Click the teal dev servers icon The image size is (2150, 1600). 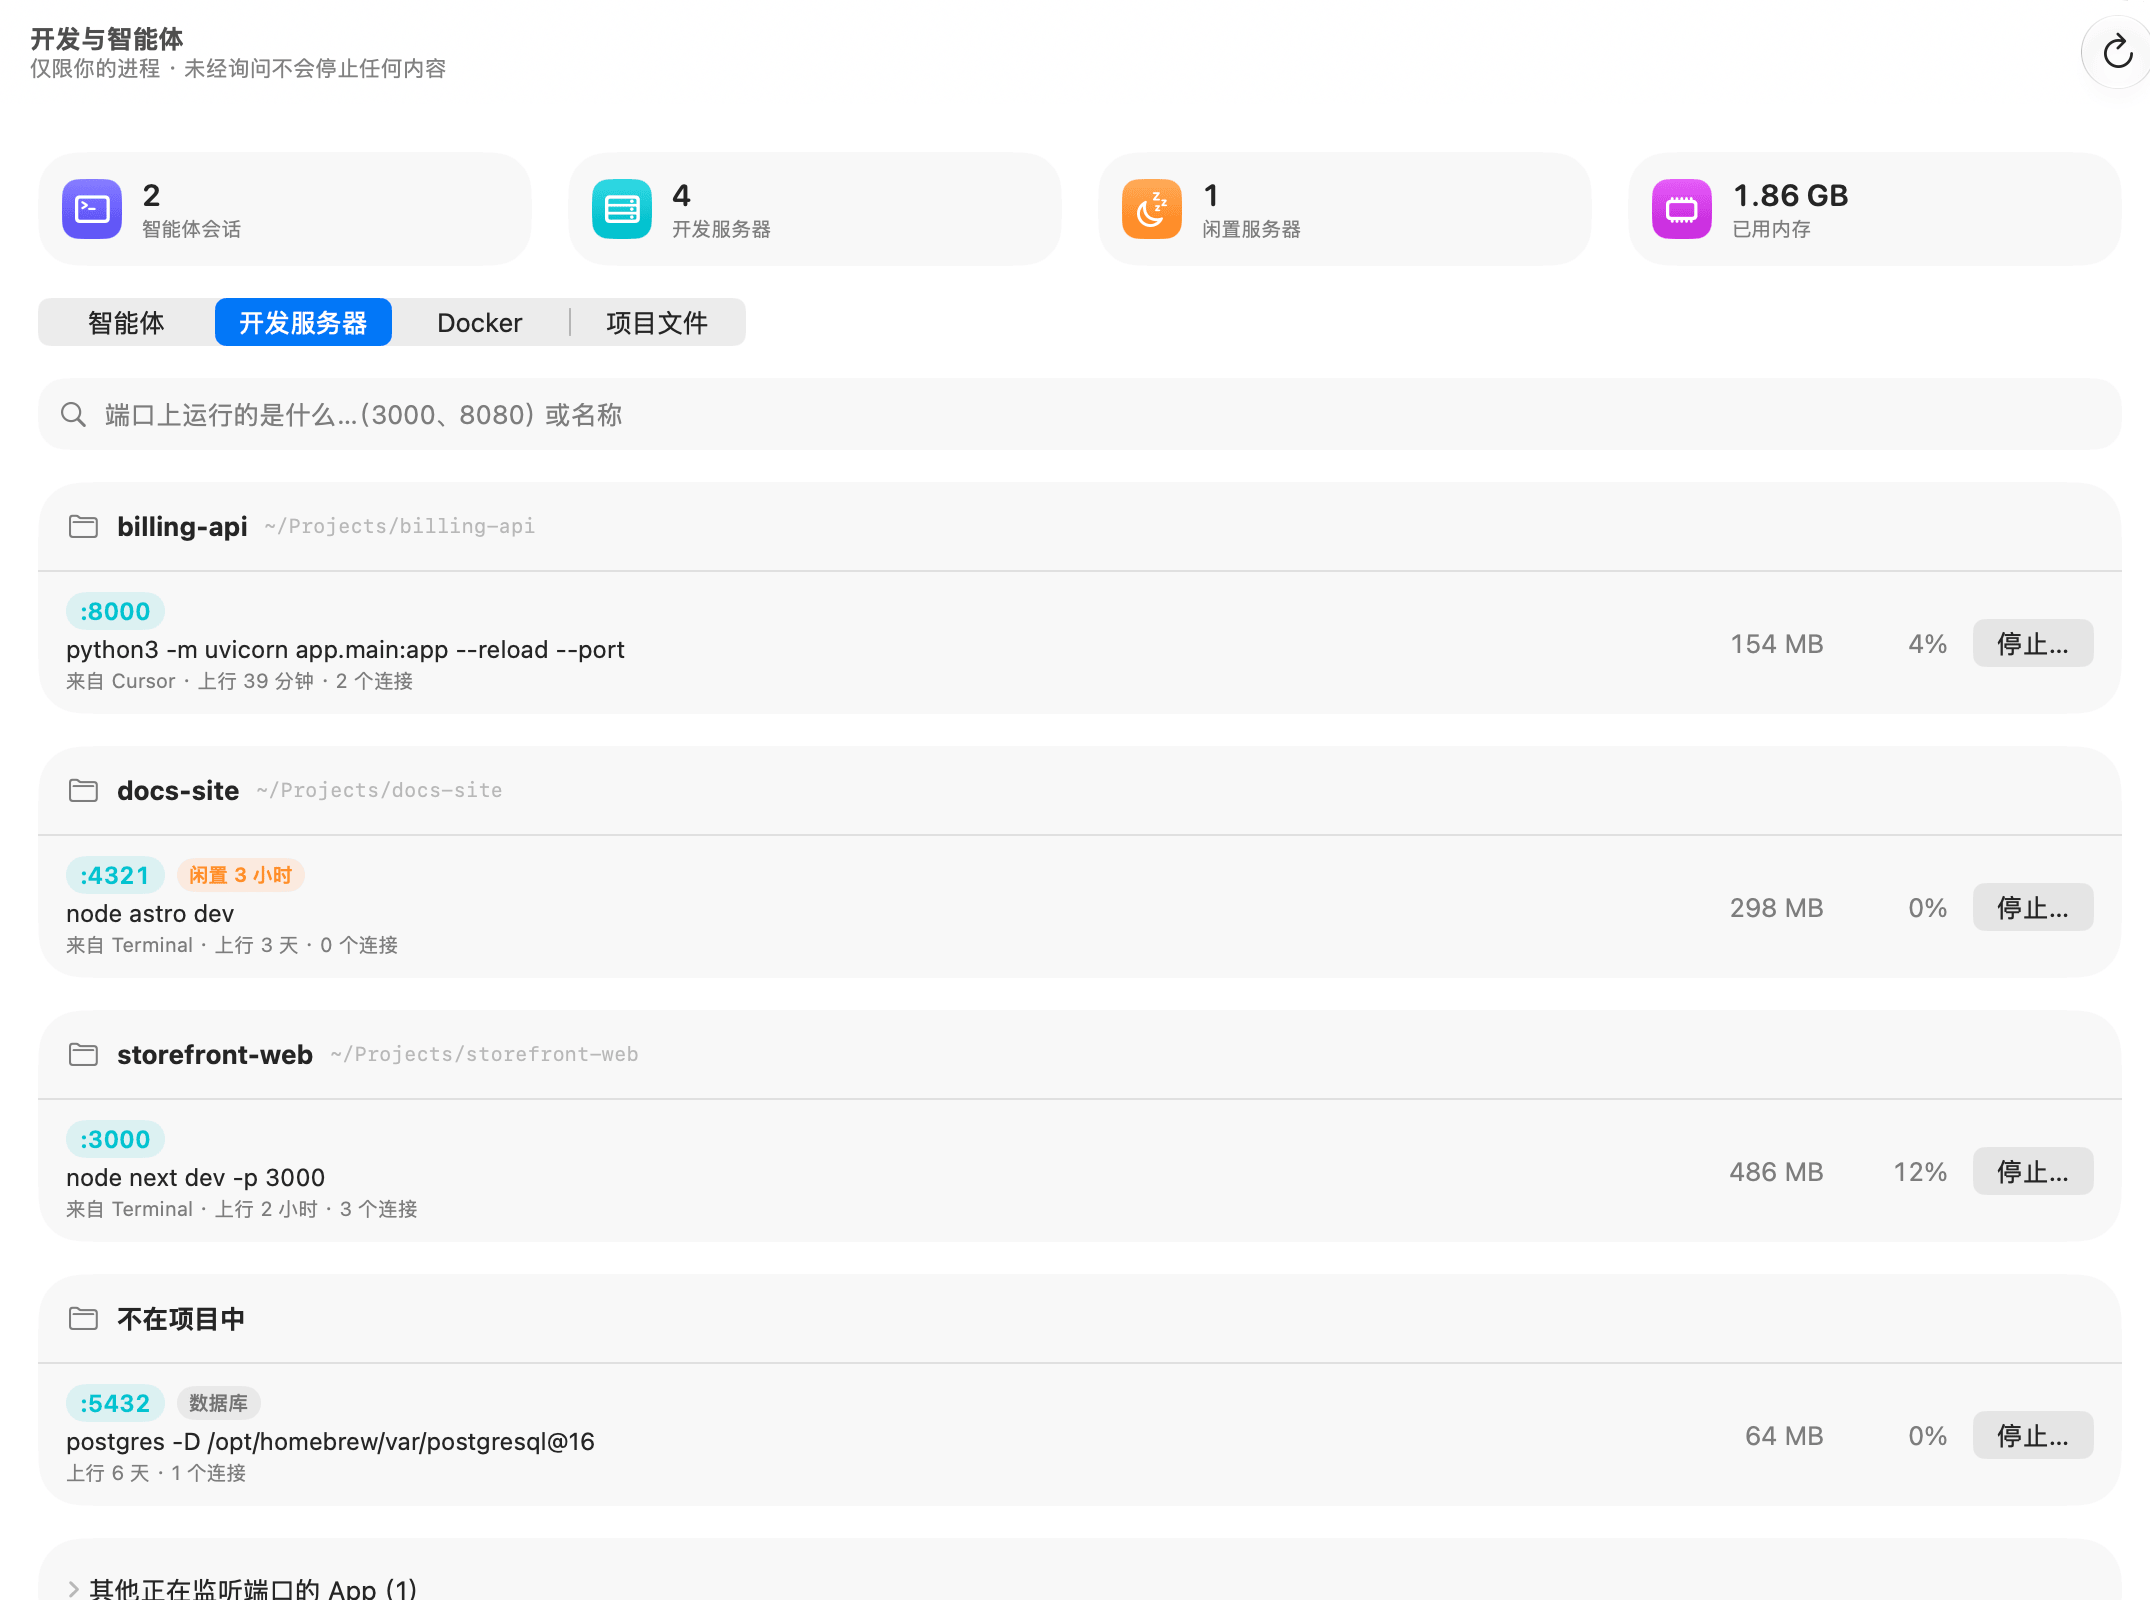(x=622, y=209)
